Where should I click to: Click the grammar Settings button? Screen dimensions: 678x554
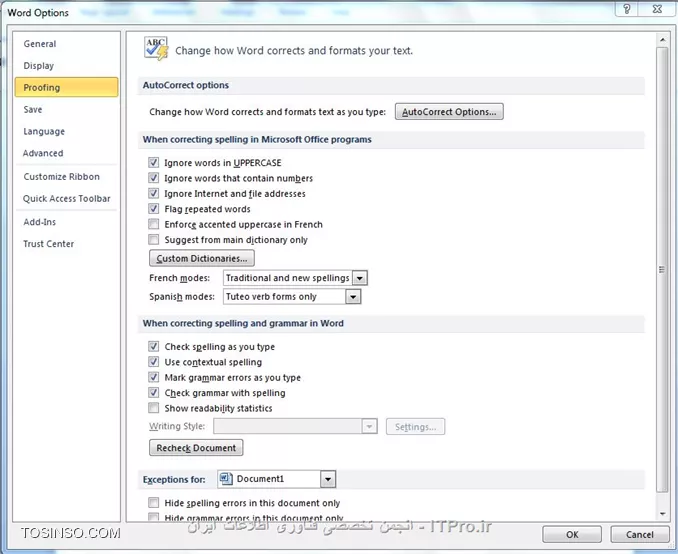click(415, 427)
